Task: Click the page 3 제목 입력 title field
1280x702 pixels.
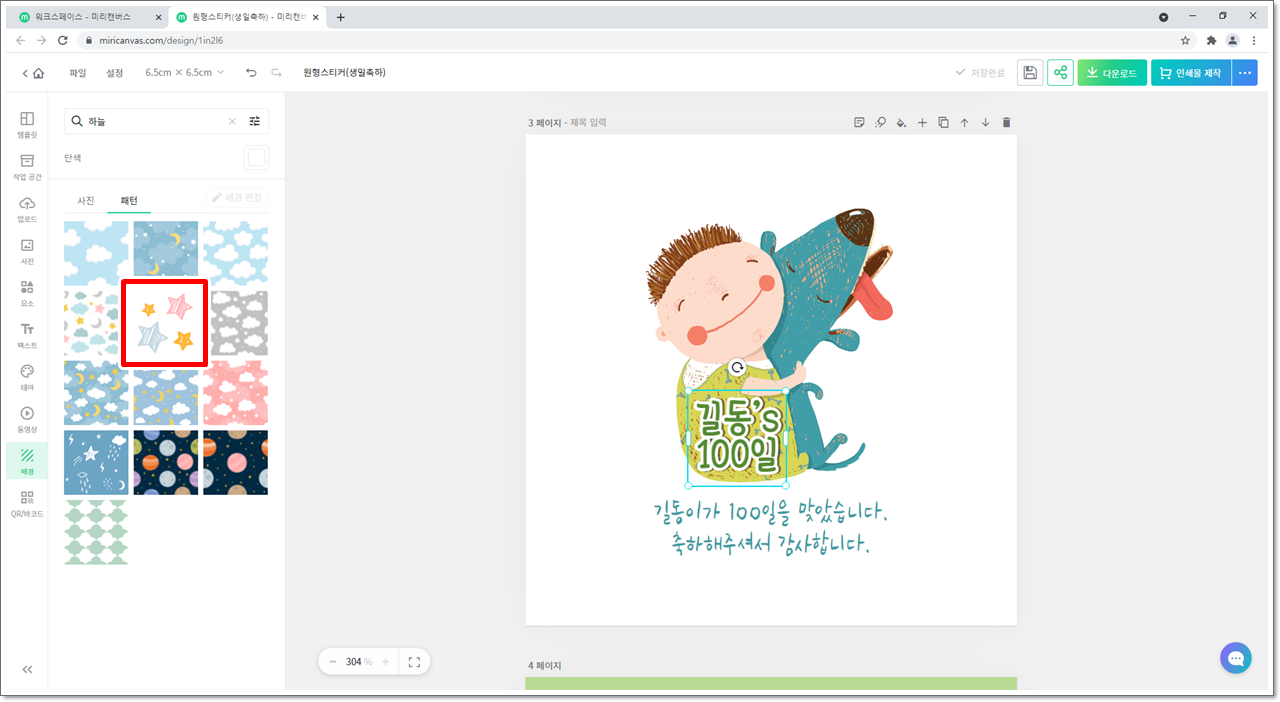Action: (x=588, y=123)
